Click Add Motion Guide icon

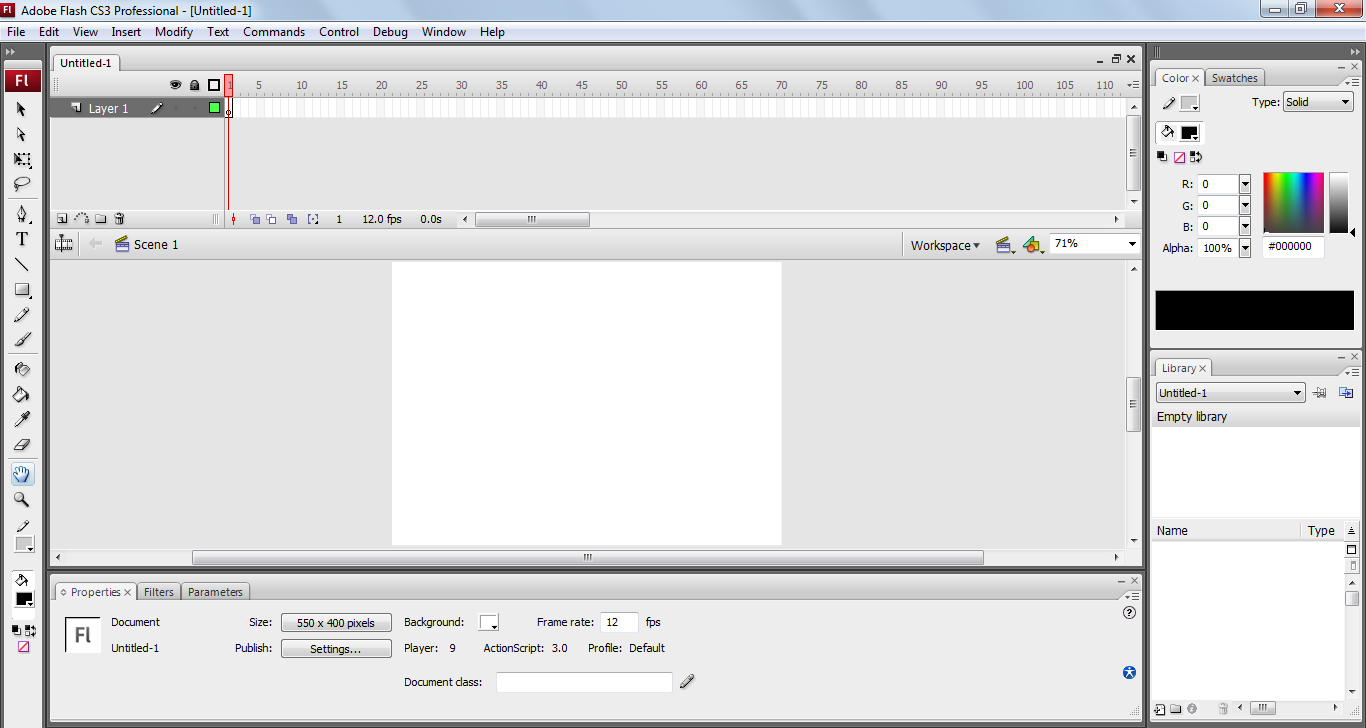[x=82, y=219]
